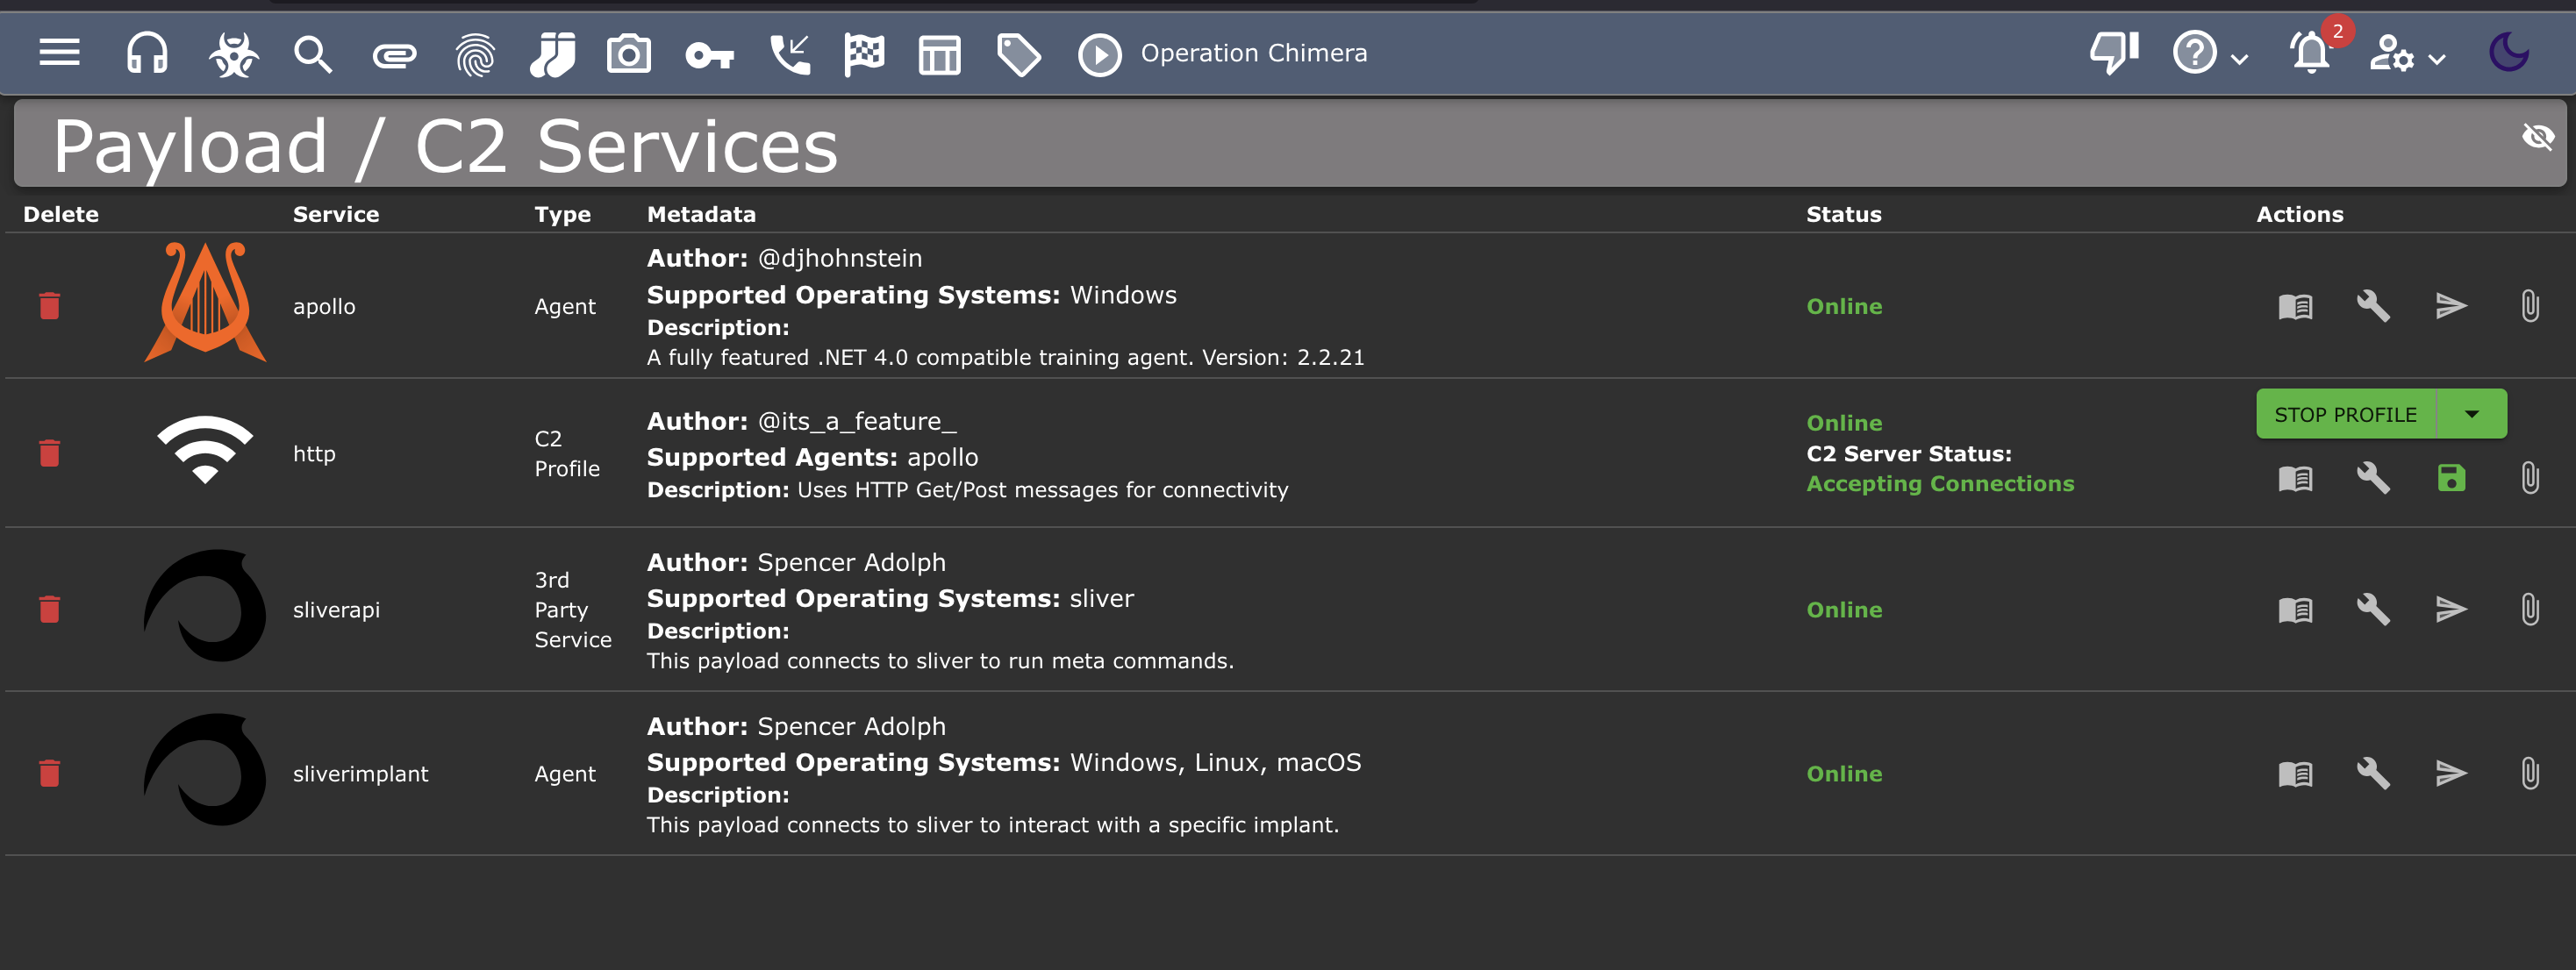The width and height of the screenshot is (2576, 970).
Task: Click the send arrow icon for apollo
Action: coord(2451,306)
